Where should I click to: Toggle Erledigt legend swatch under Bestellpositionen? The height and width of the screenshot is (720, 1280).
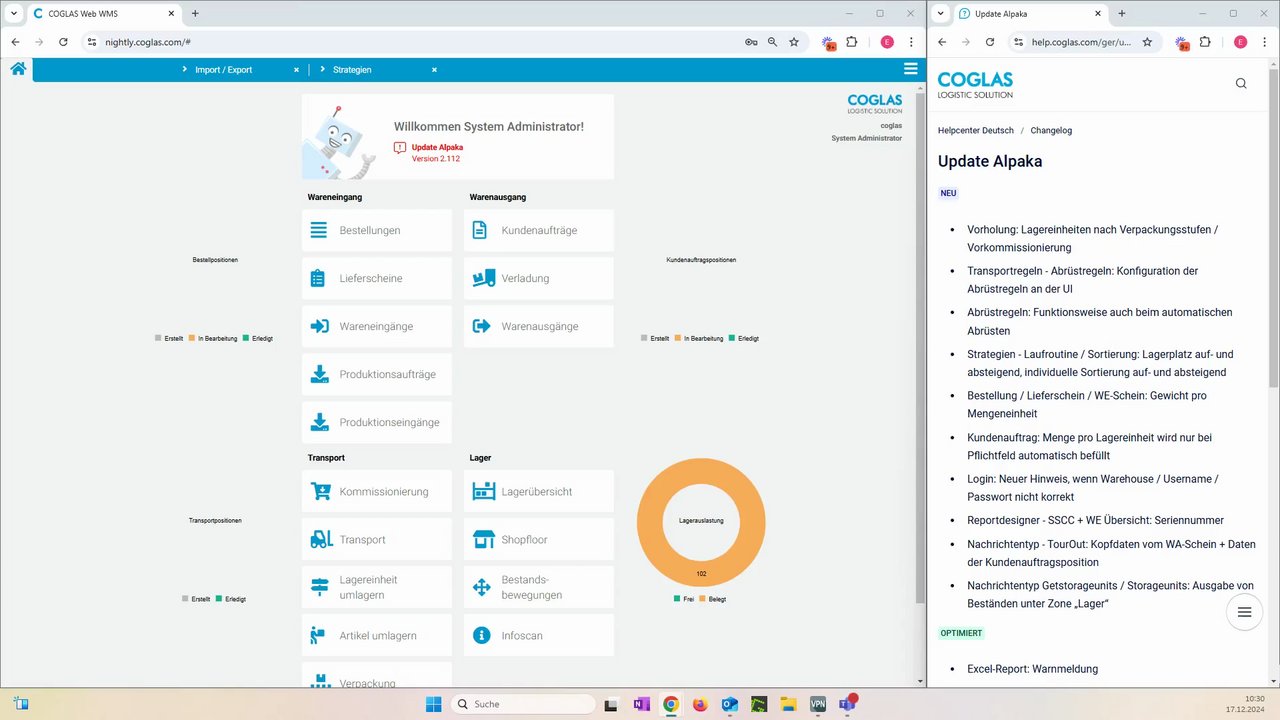tap(246, 338)
